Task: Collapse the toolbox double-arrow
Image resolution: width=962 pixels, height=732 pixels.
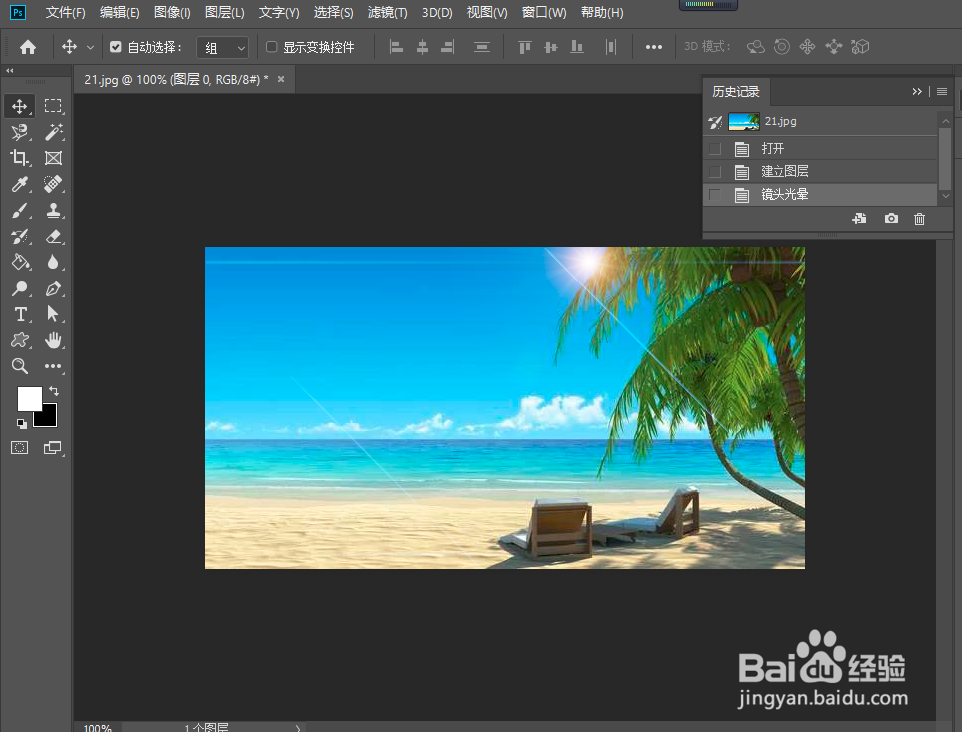Action: (10, 71)
